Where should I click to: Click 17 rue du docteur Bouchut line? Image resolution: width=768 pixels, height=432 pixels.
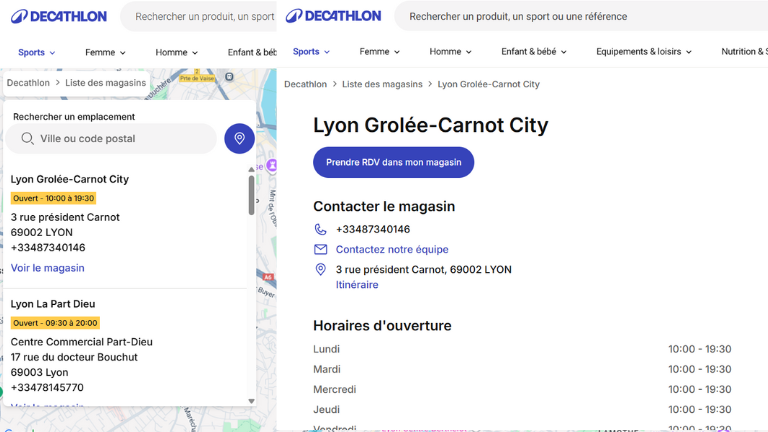click(74, 357)
